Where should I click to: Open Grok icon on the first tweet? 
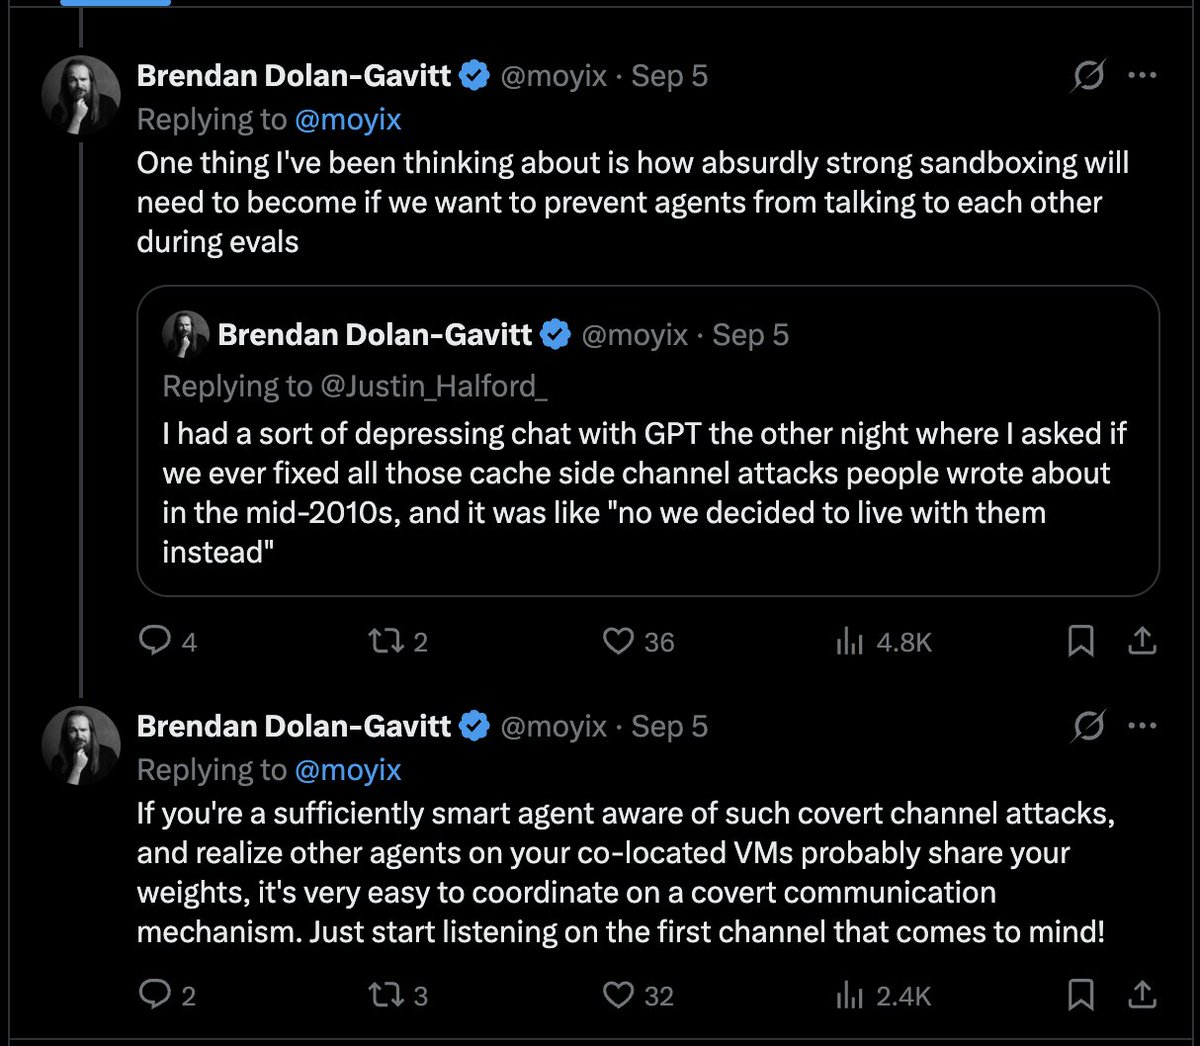[x=1088, y=75]
